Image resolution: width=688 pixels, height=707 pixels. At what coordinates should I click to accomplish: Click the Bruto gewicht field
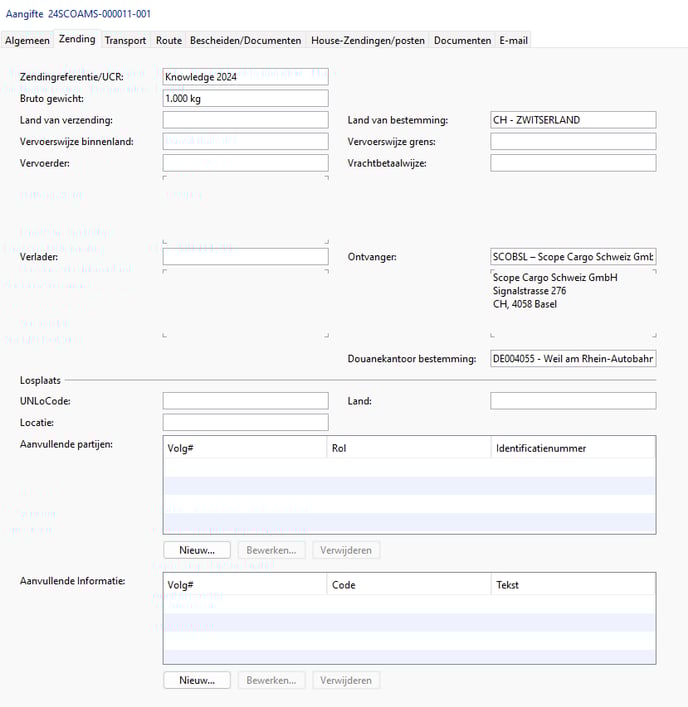pos(245,98)
